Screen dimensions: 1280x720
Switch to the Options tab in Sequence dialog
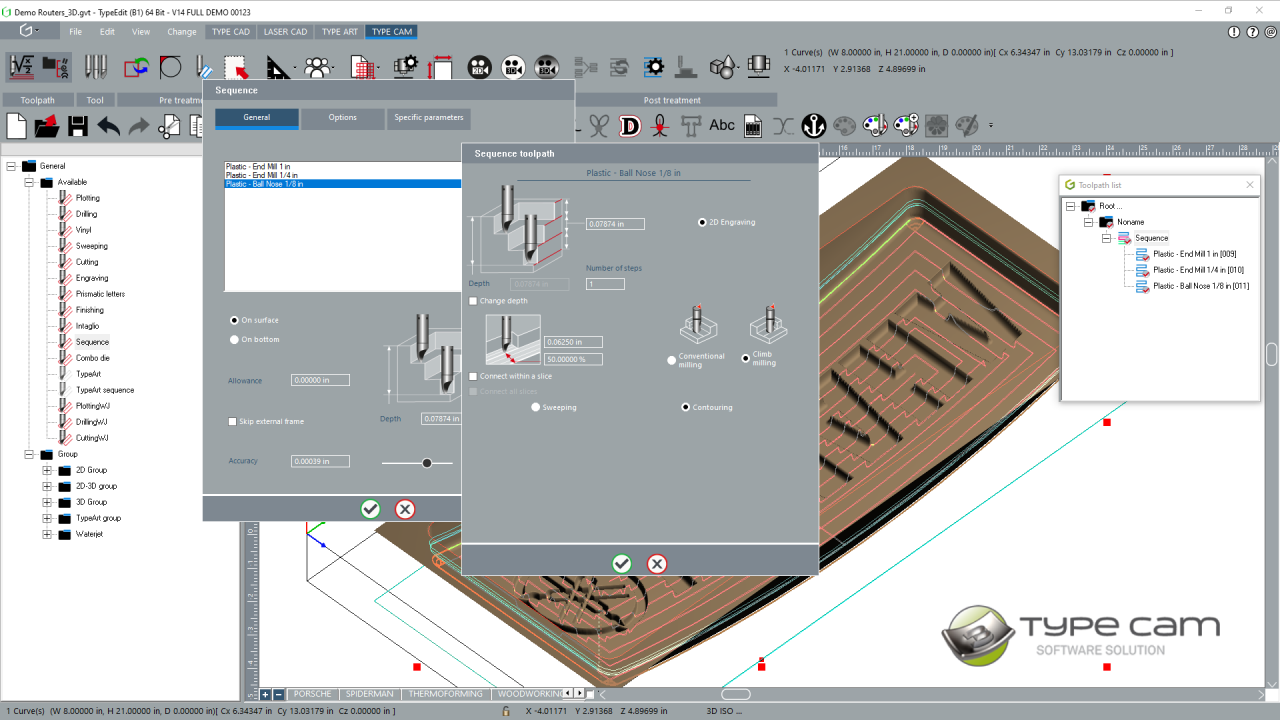pyautogui.click(x=342, y=117)
